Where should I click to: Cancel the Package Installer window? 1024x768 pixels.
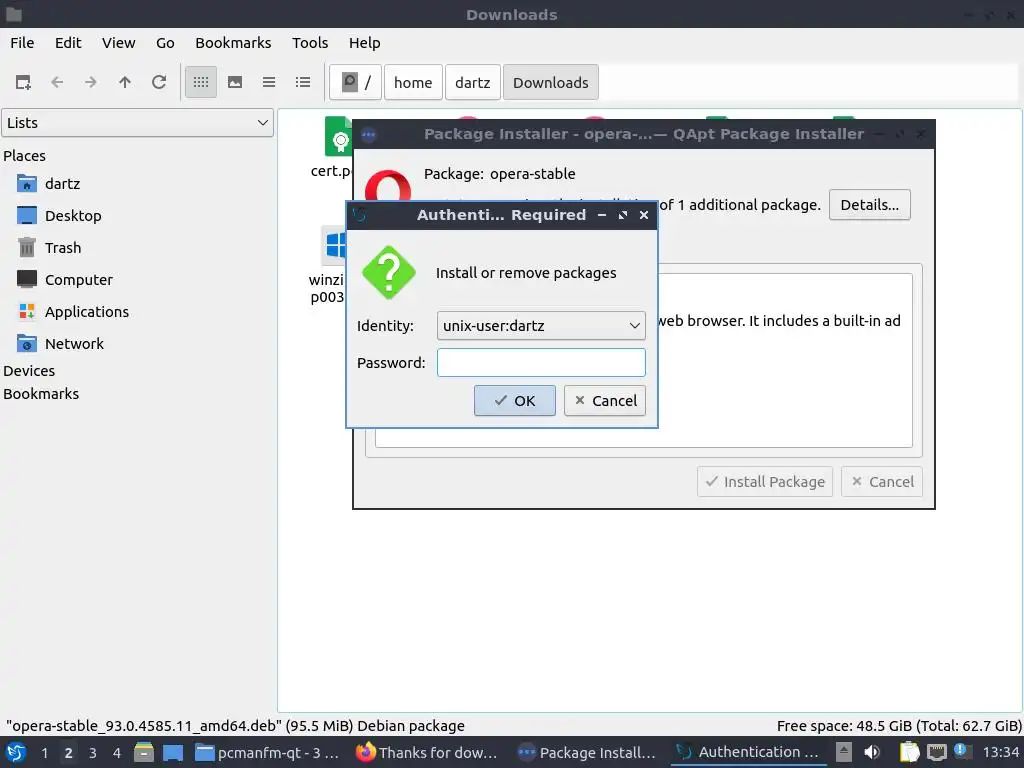click(882, 481)
